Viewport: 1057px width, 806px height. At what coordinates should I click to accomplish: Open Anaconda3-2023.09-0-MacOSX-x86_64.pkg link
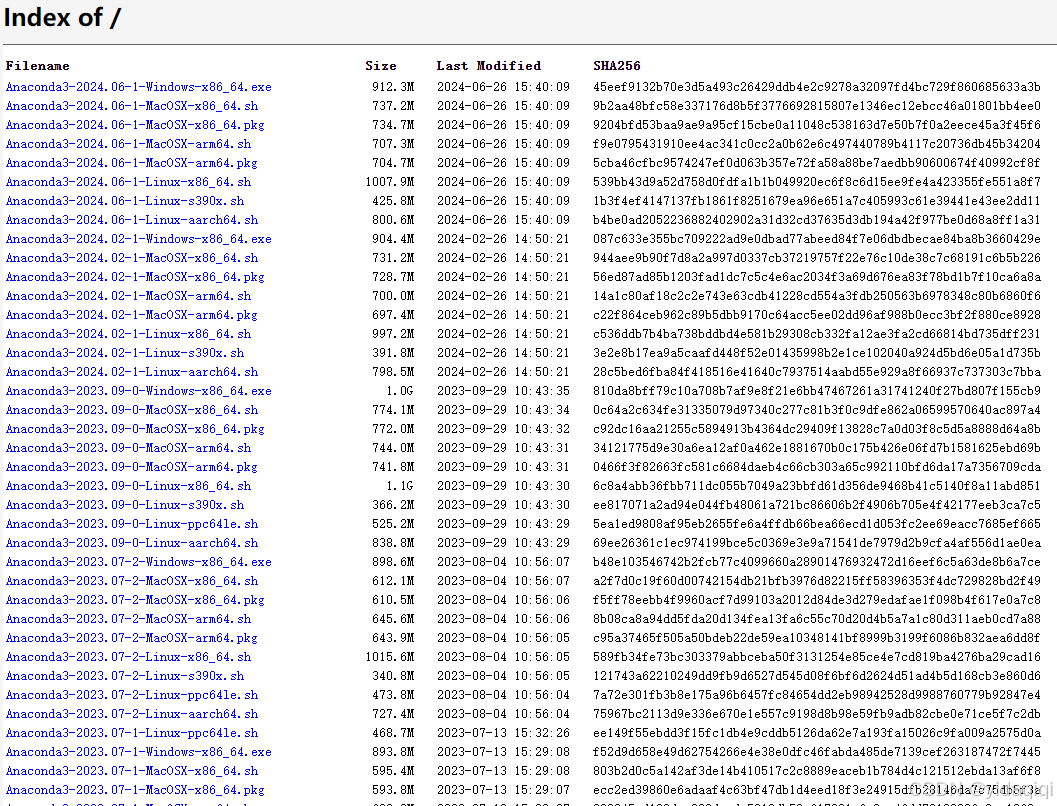tap(135, 429)
